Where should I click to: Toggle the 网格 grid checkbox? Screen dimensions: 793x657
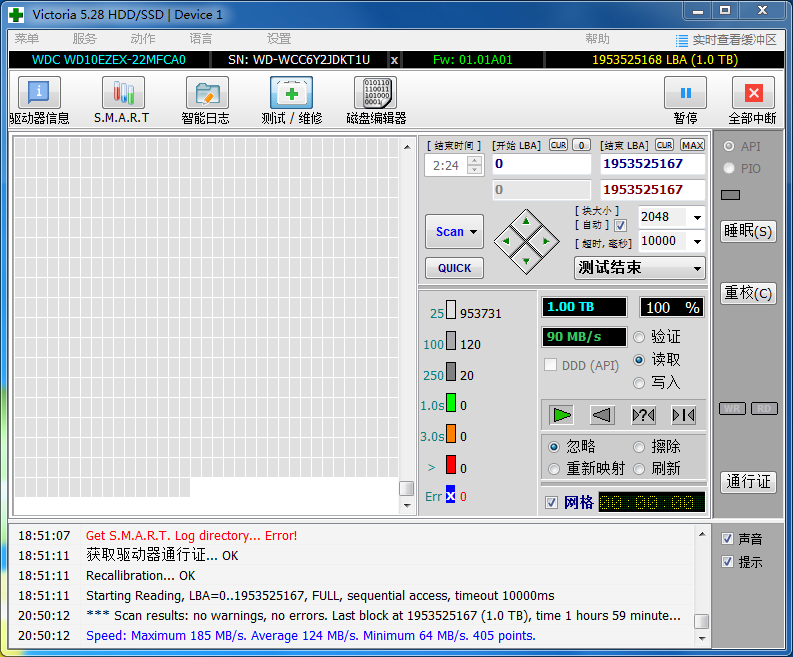(x=551, y=502)
